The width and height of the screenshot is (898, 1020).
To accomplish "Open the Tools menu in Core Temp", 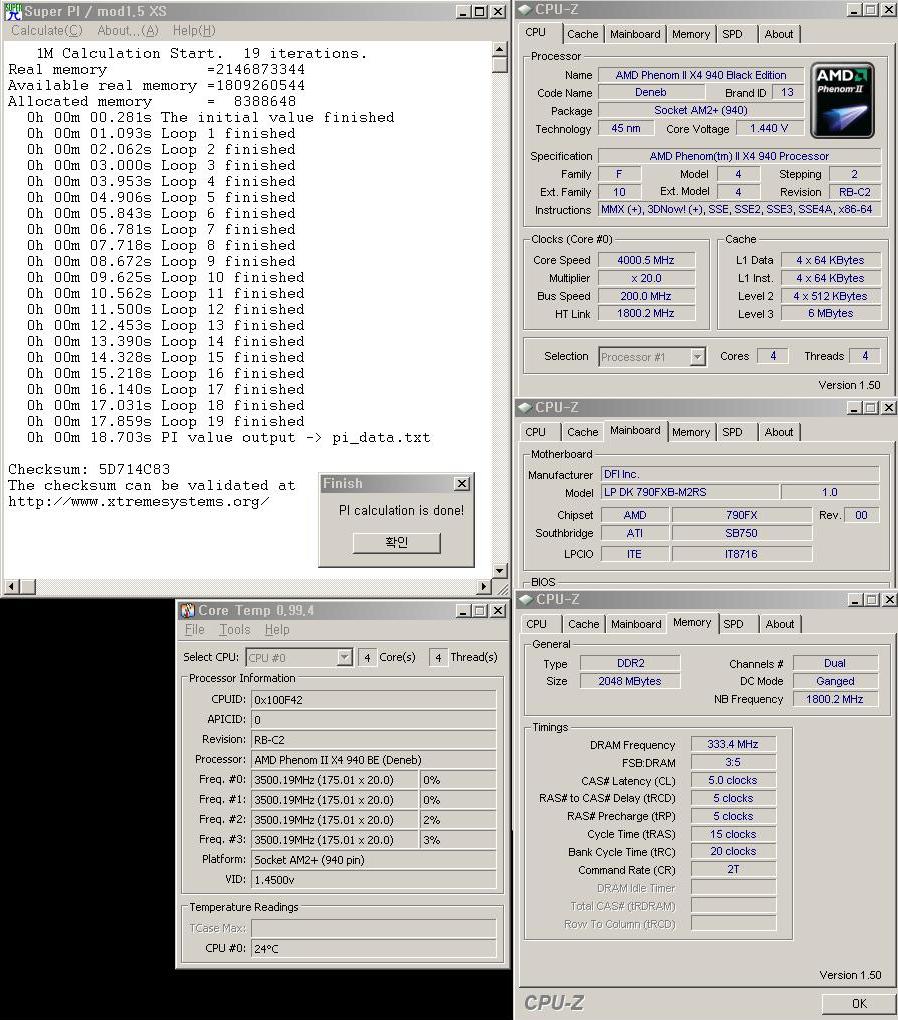I will 235,630.
